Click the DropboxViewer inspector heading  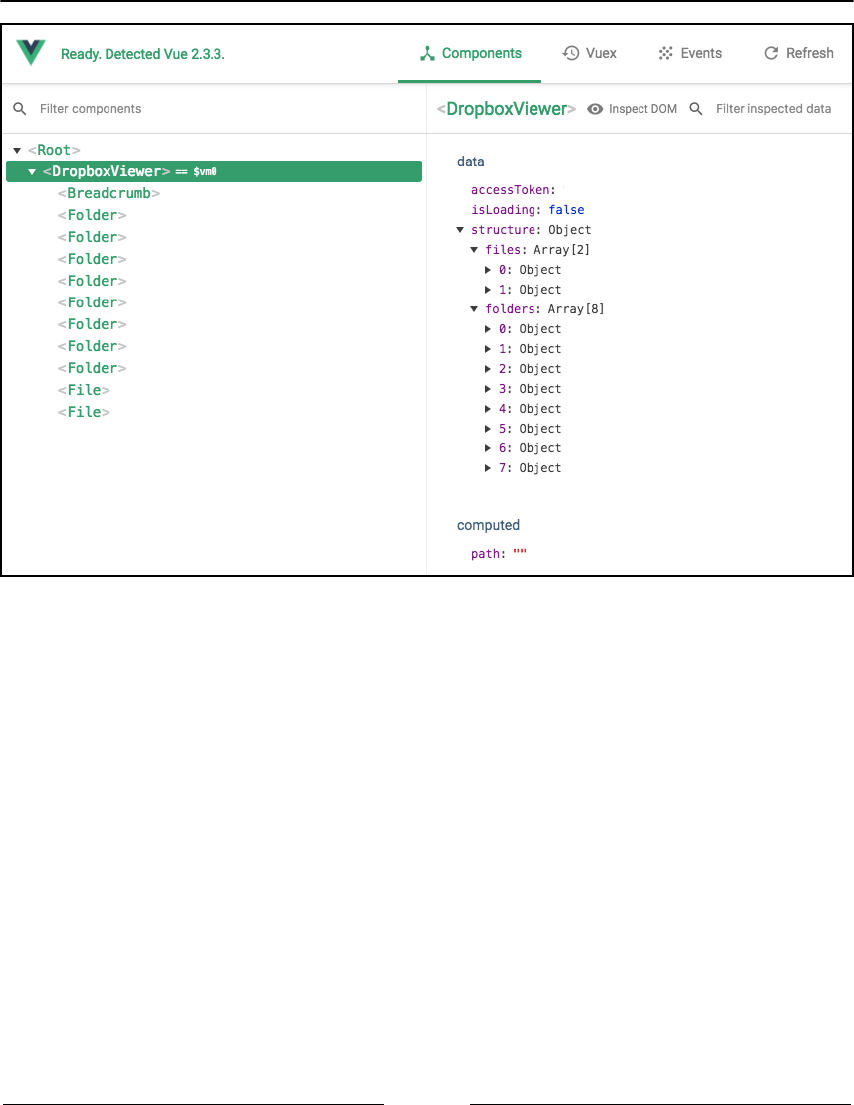click(x=507, y=109)
